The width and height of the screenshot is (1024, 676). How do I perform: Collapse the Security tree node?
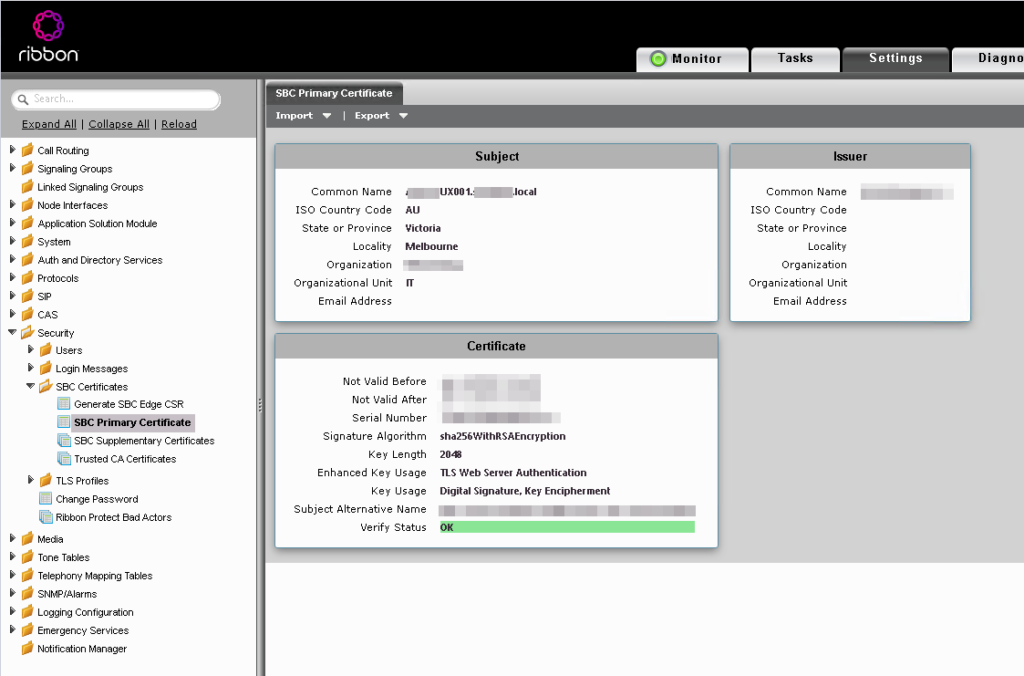point(12,332)
